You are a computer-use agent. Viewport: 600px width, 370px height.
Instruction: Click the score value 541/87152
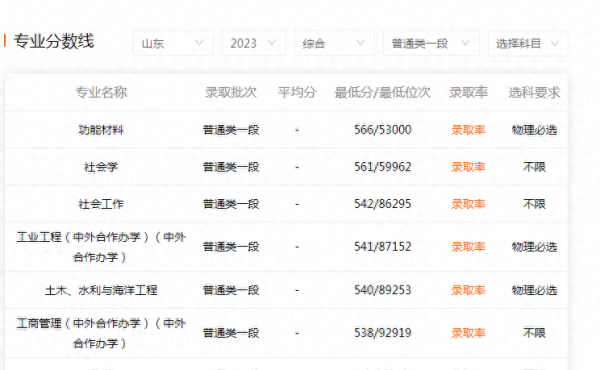click(383, 247)
